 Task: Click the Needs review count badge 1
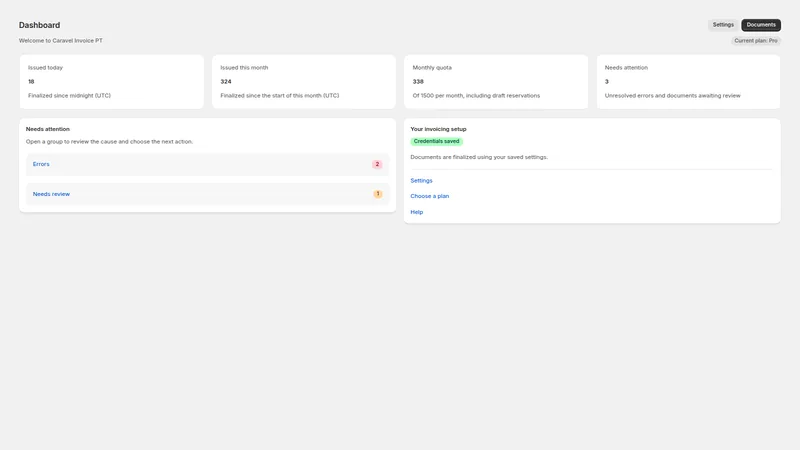pos(378,194)
